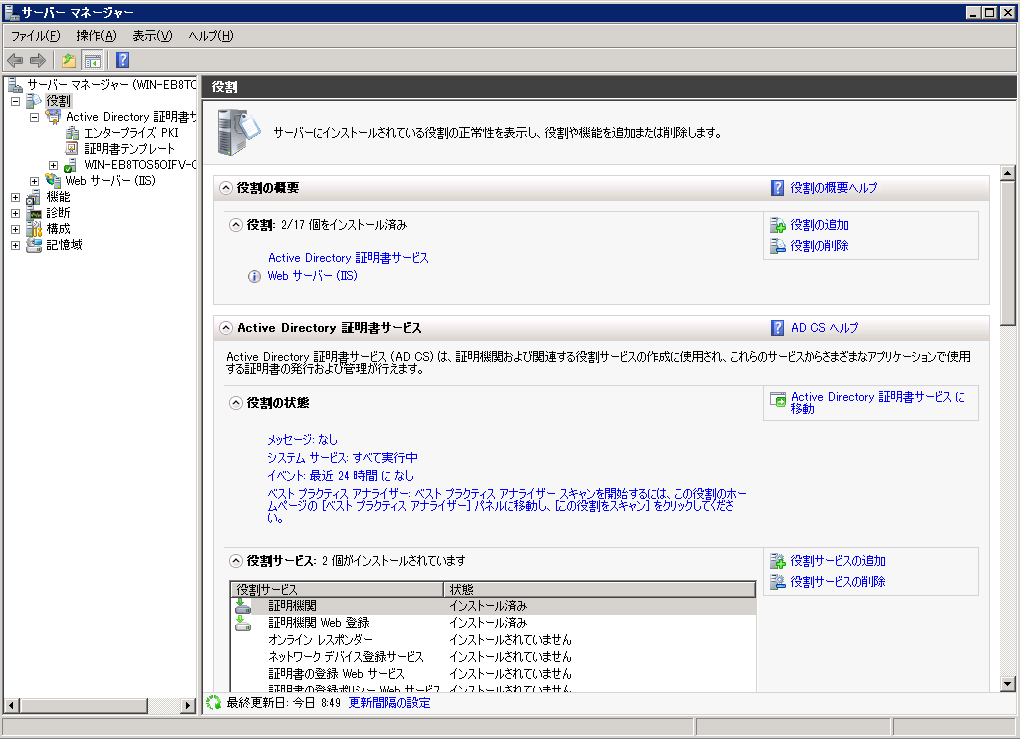1020x739 pixels.
Task: Expand the Web サーバー (IIS) tree node
Action: point(34,181)
